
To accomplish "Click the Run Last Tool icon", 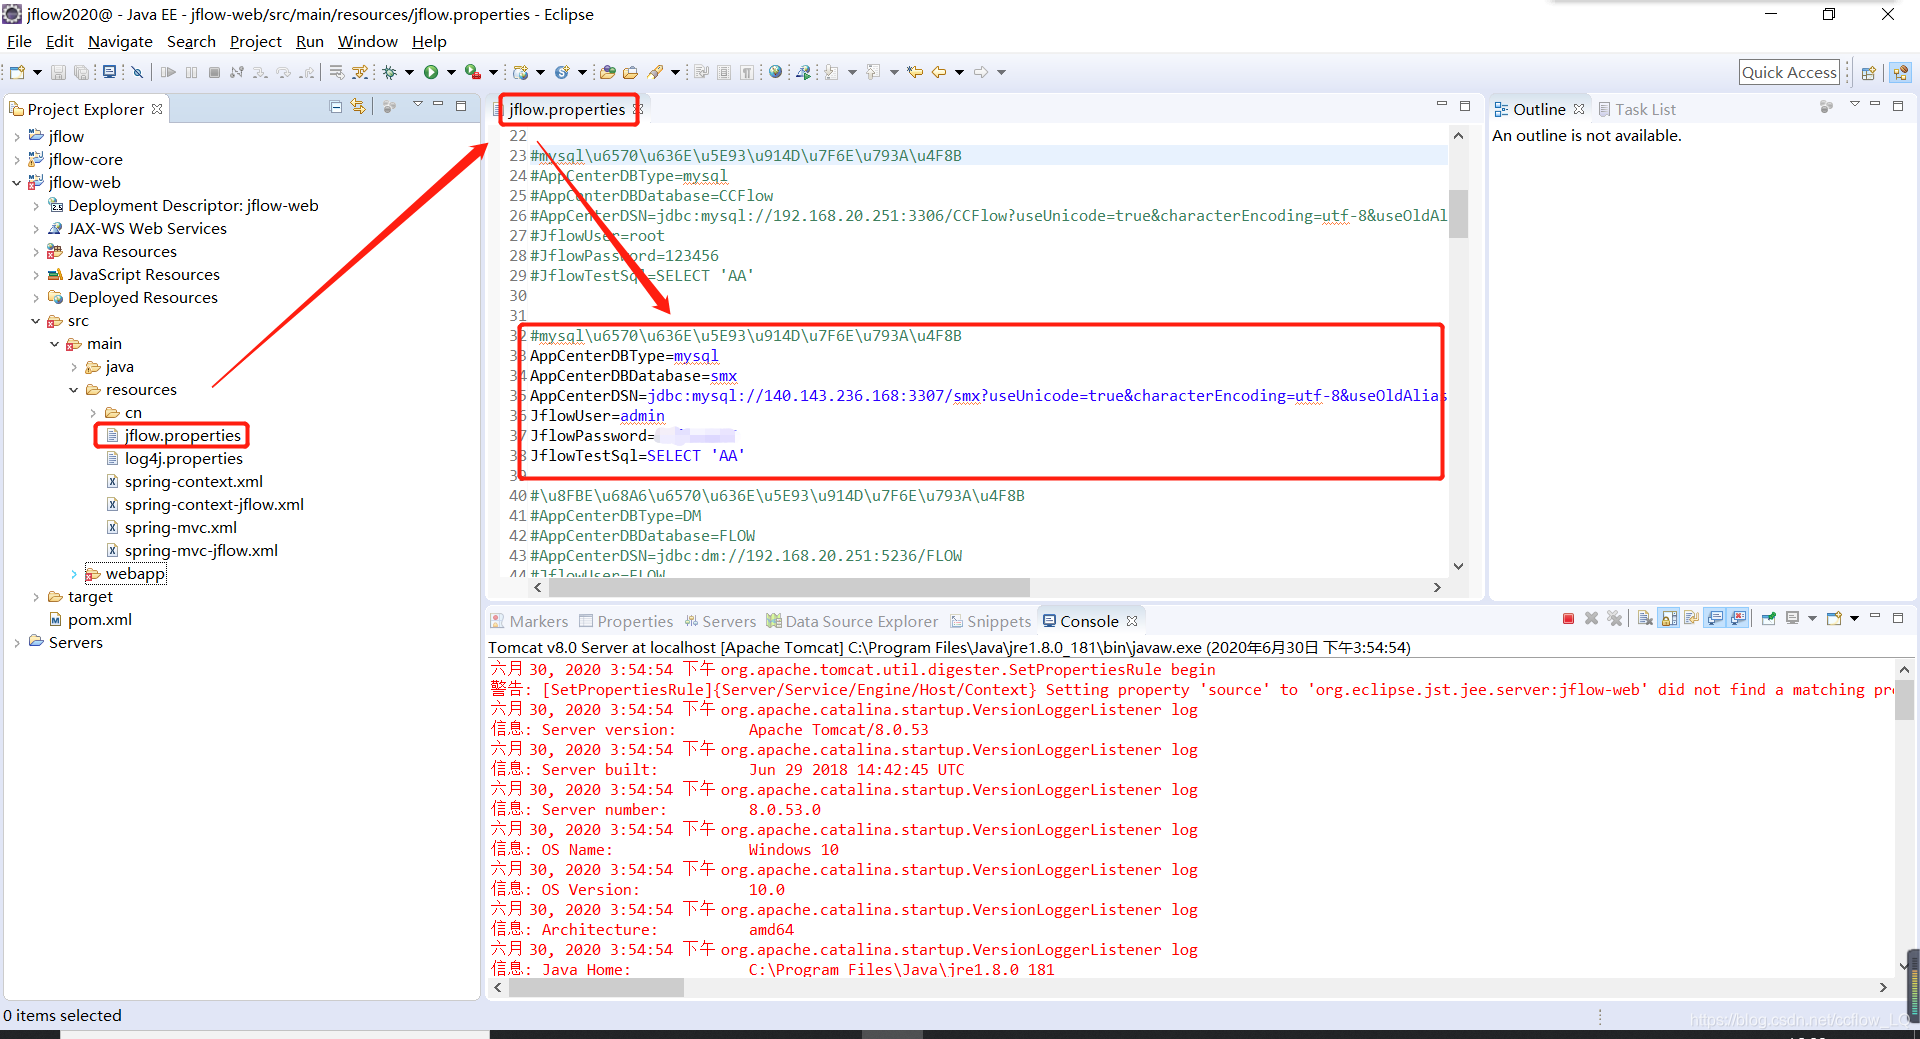I will click(x=473, y=72).
